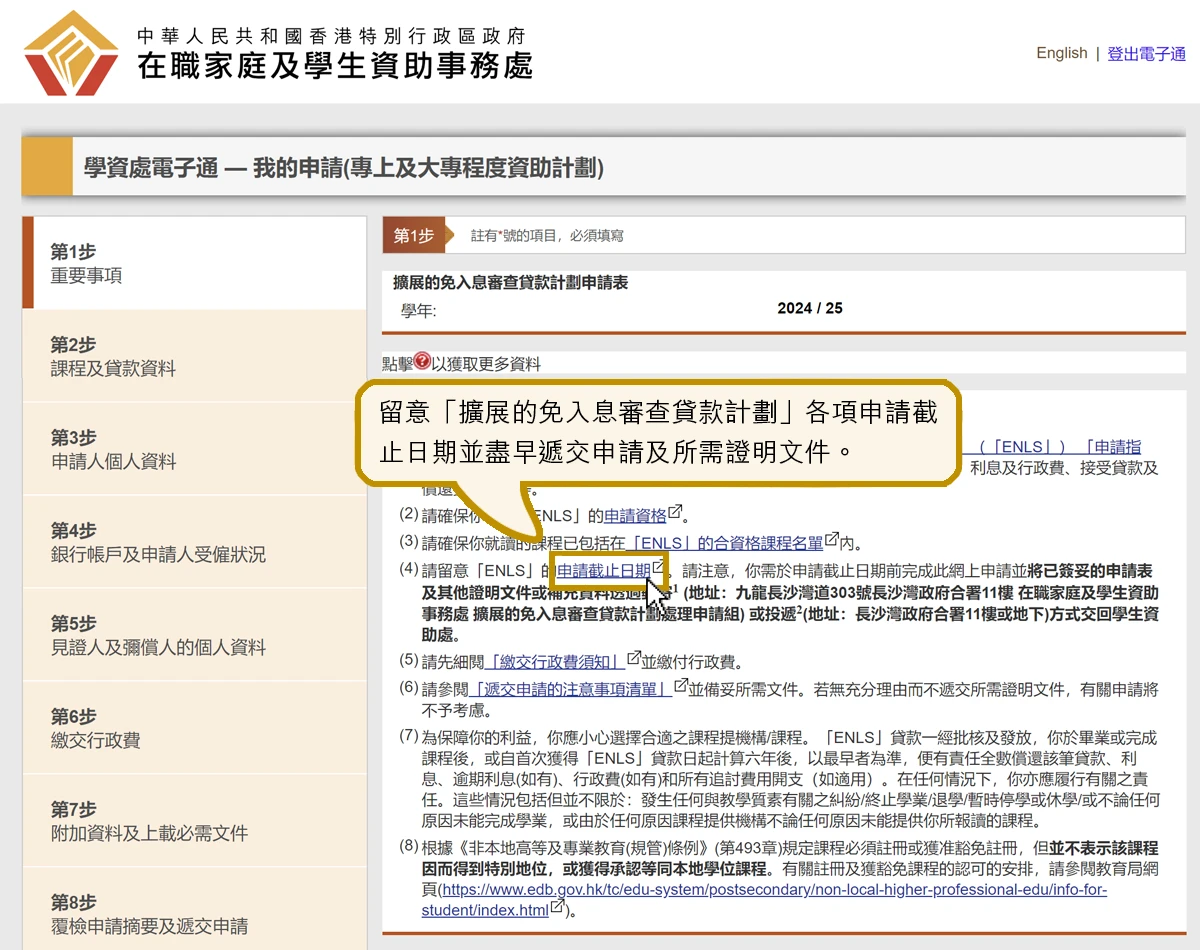Screen dimensions: 1200x950
Task: Click the red question mark help icon
Action: (x=423, y=362)
